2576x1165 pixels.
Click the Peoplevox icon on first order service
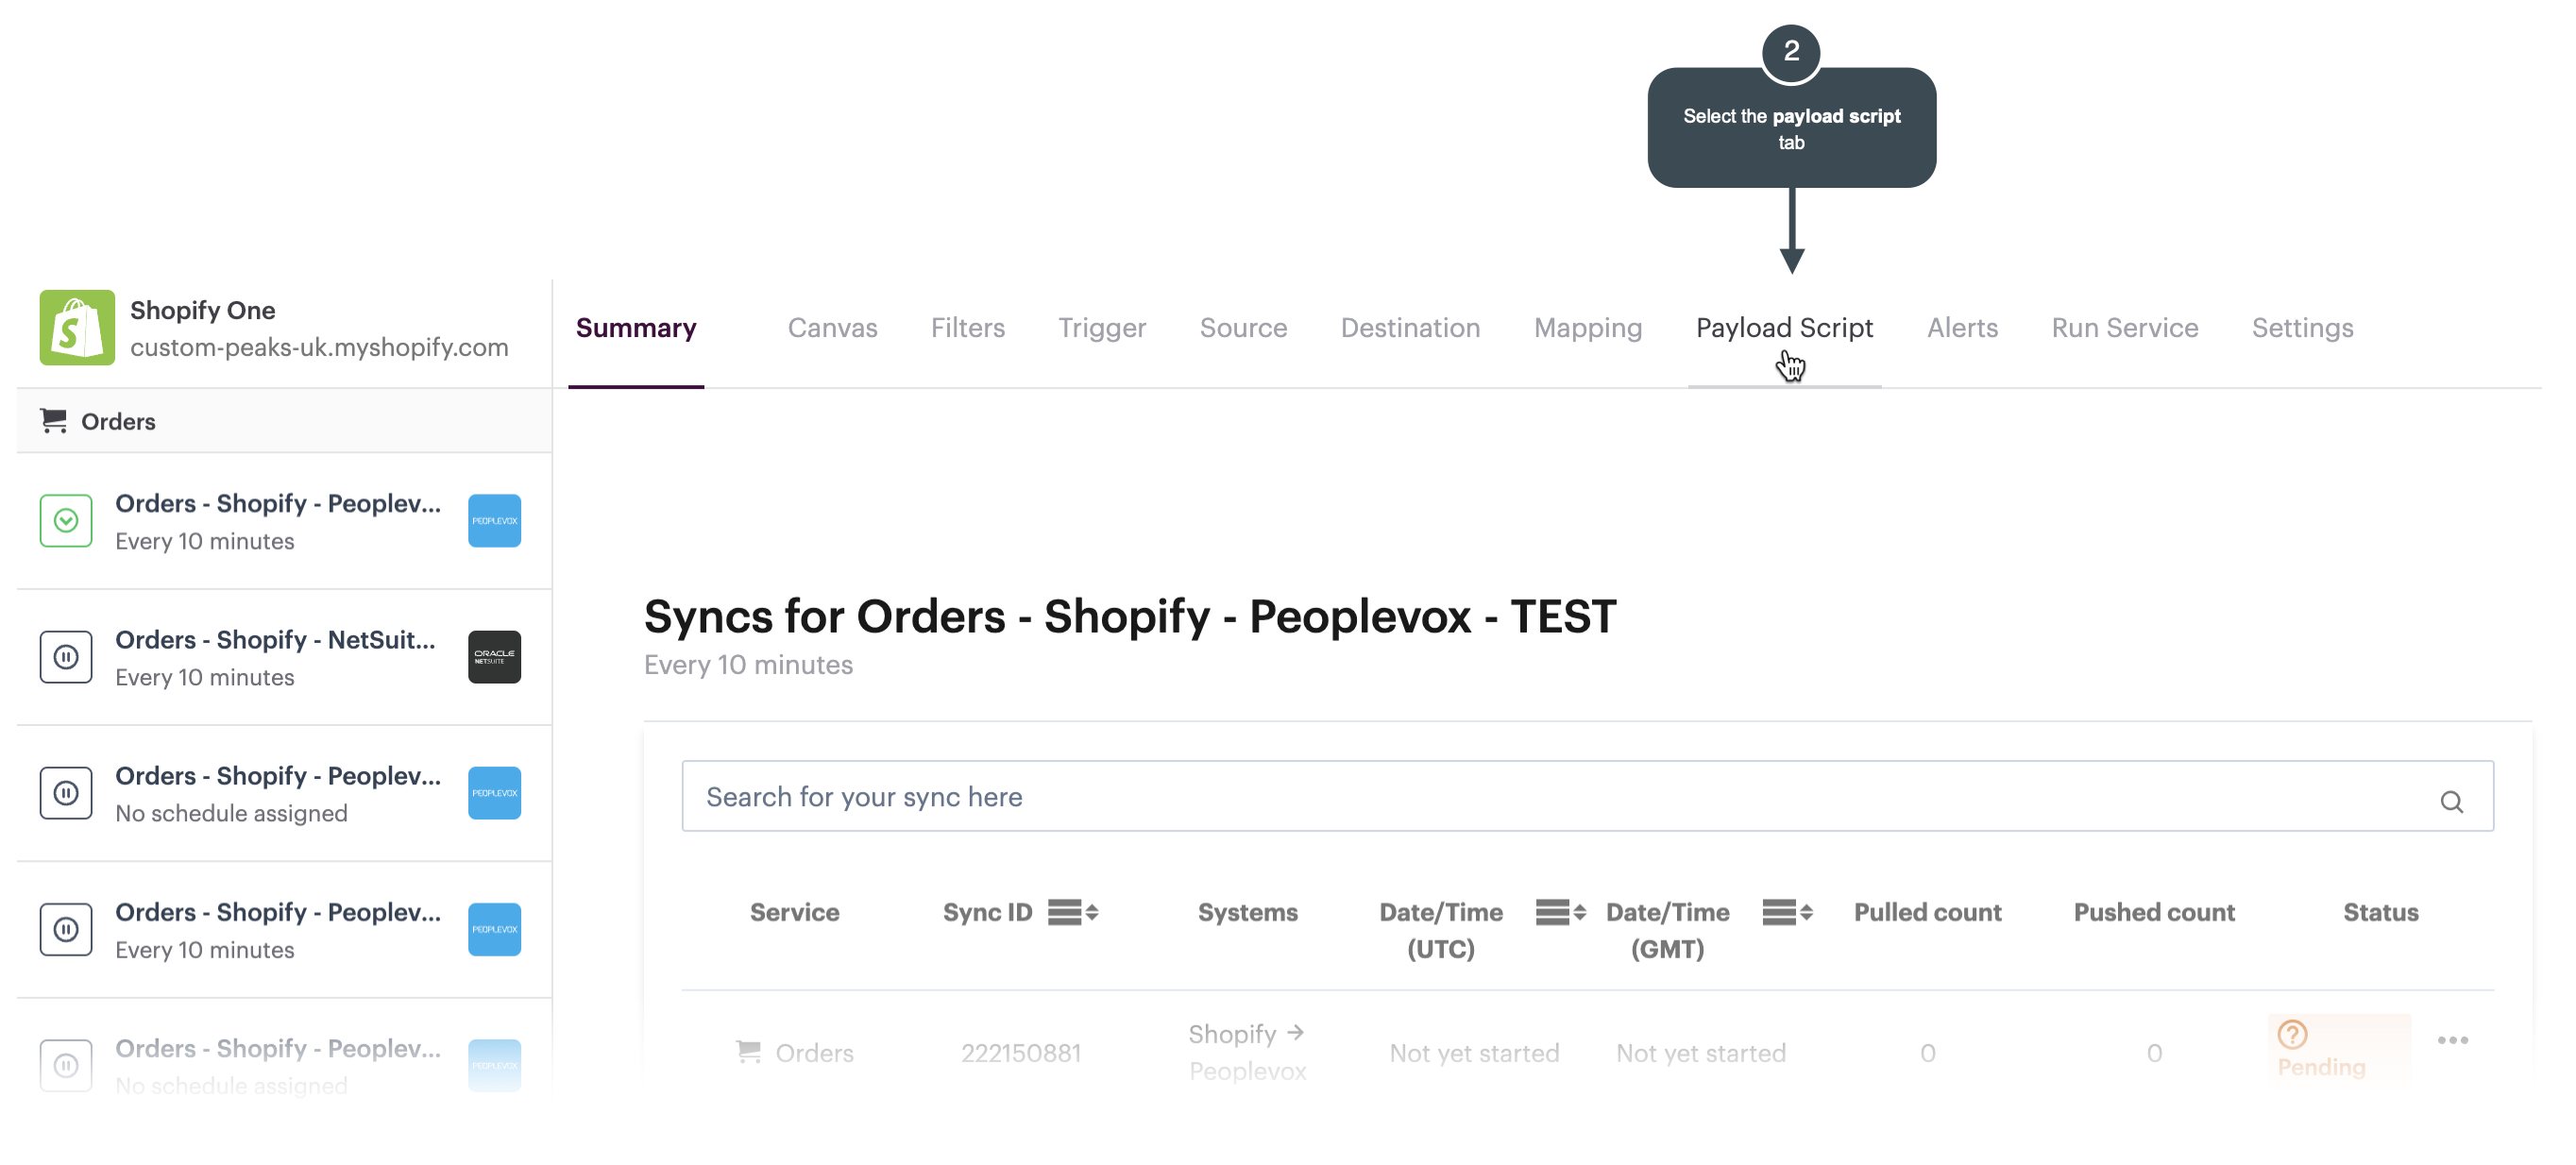click(494, 521)
